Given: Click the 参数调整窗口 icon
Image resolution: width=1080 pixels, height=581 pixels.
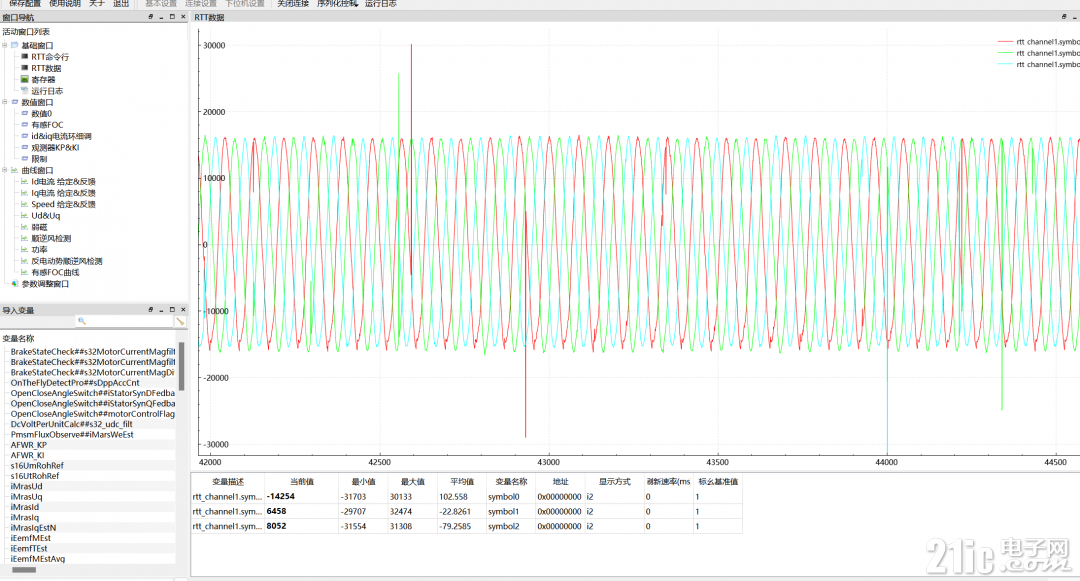Looking at the screenshot, I should click(14, 284).
